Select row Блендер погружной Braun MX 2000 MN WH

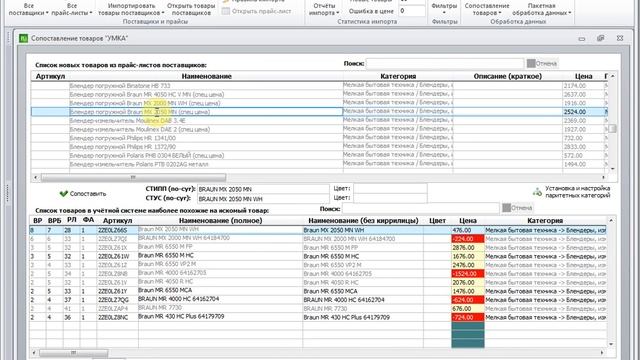(319, 103)
